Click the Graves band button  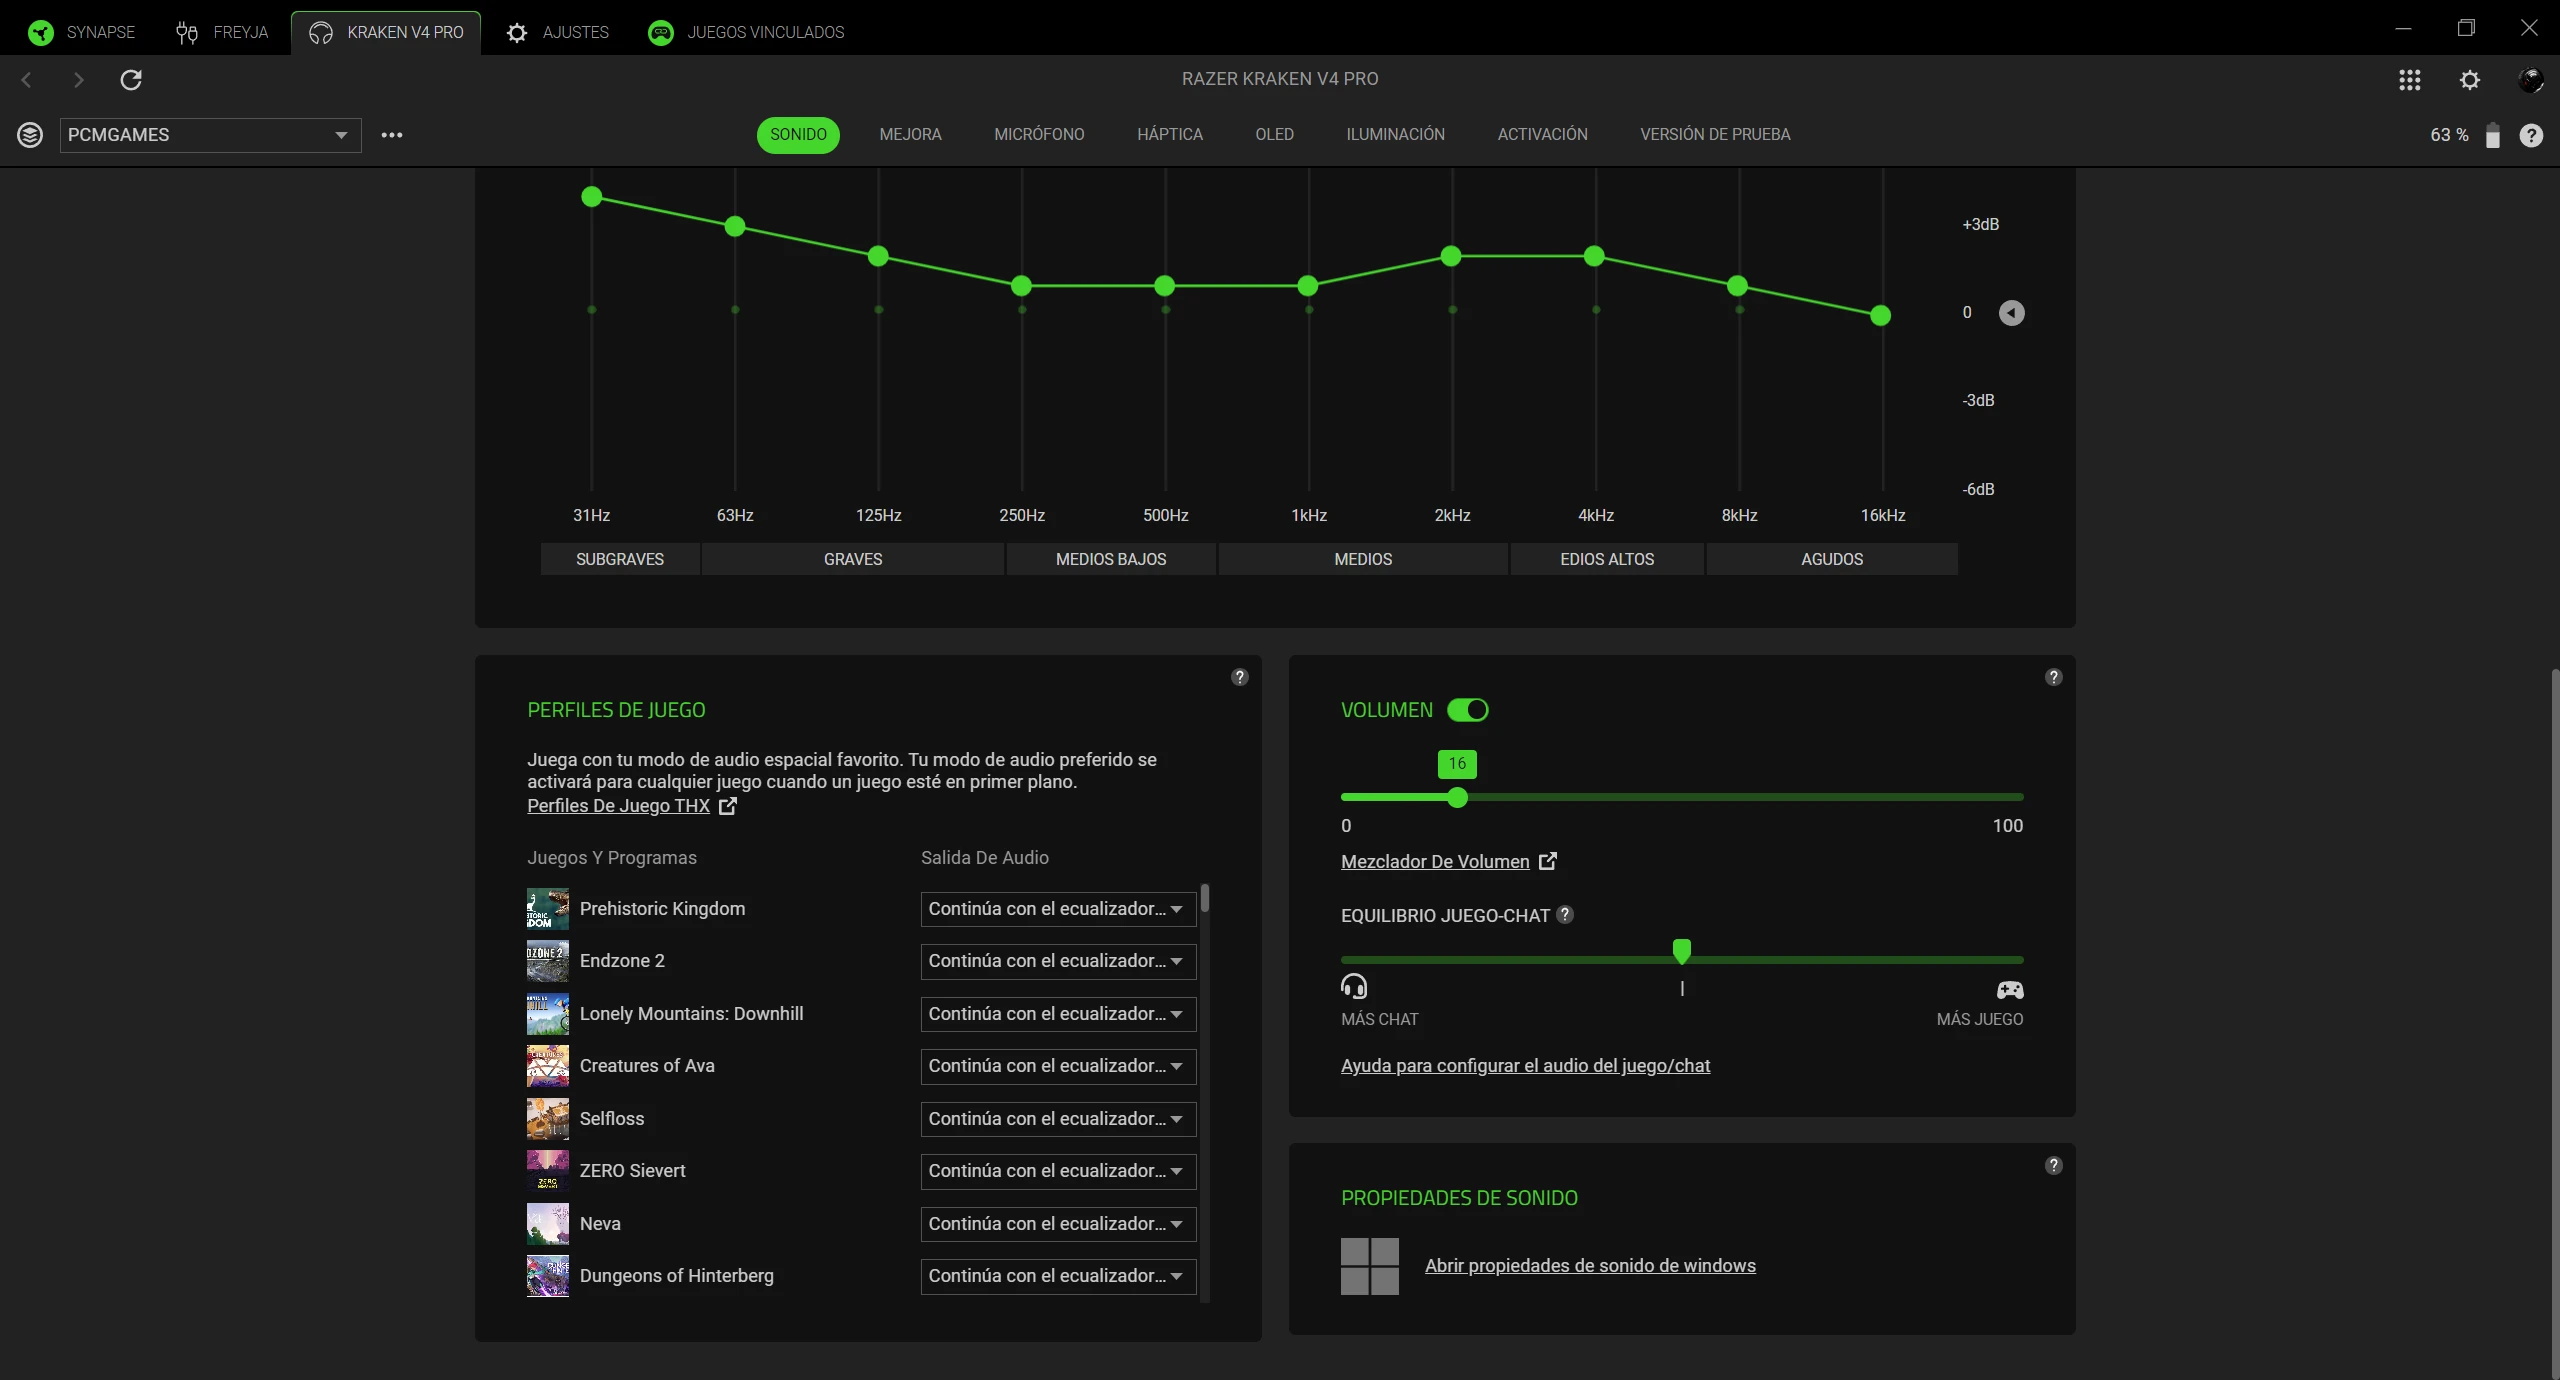tap(853, 559)
